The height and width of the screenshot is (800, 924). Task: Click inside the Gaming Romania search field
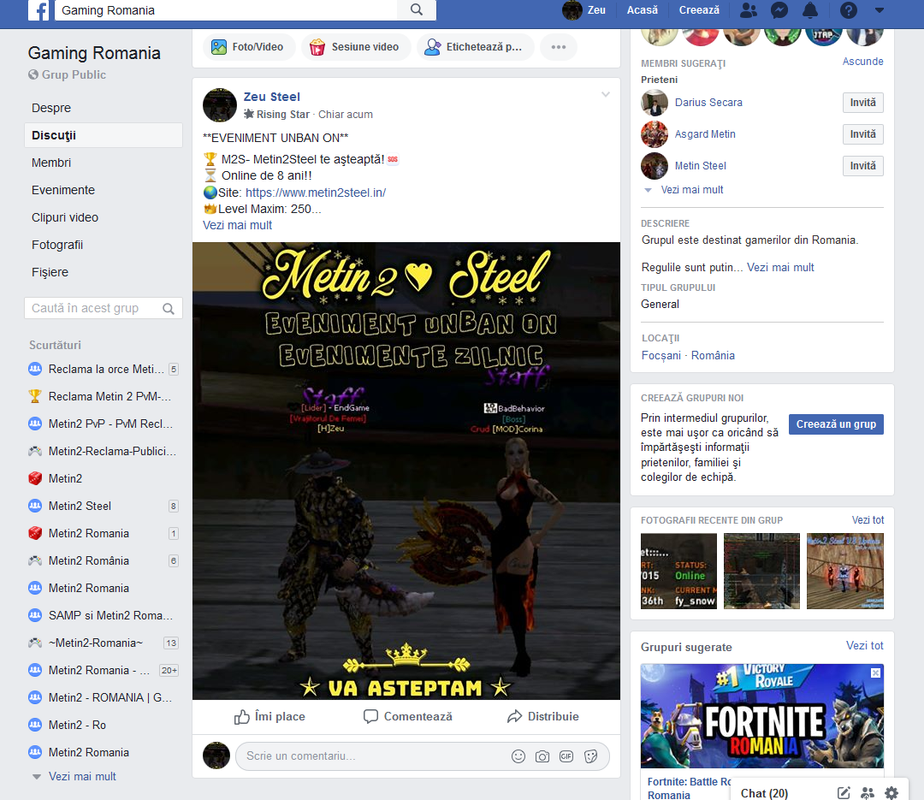pyautogui.click(x=226, y=10)
